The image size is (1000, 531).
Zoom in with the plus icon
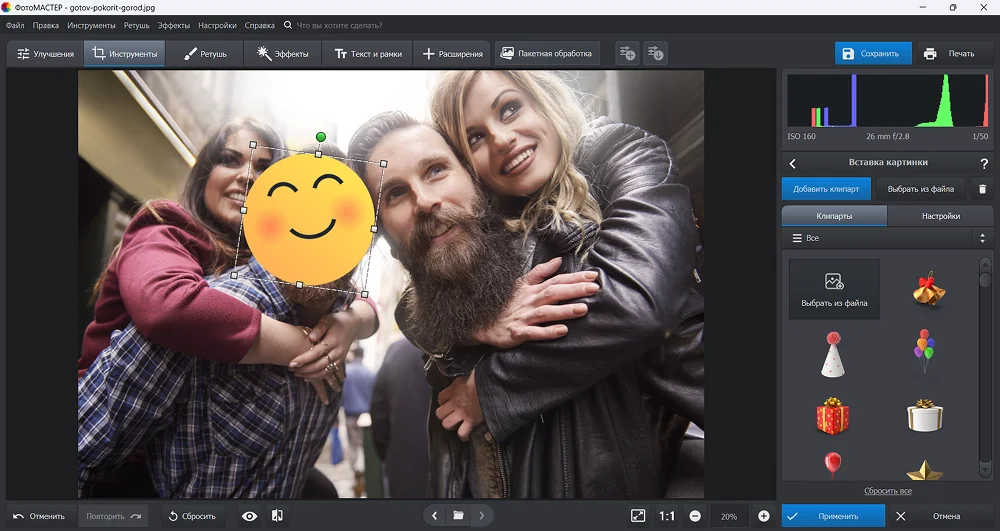764,516
